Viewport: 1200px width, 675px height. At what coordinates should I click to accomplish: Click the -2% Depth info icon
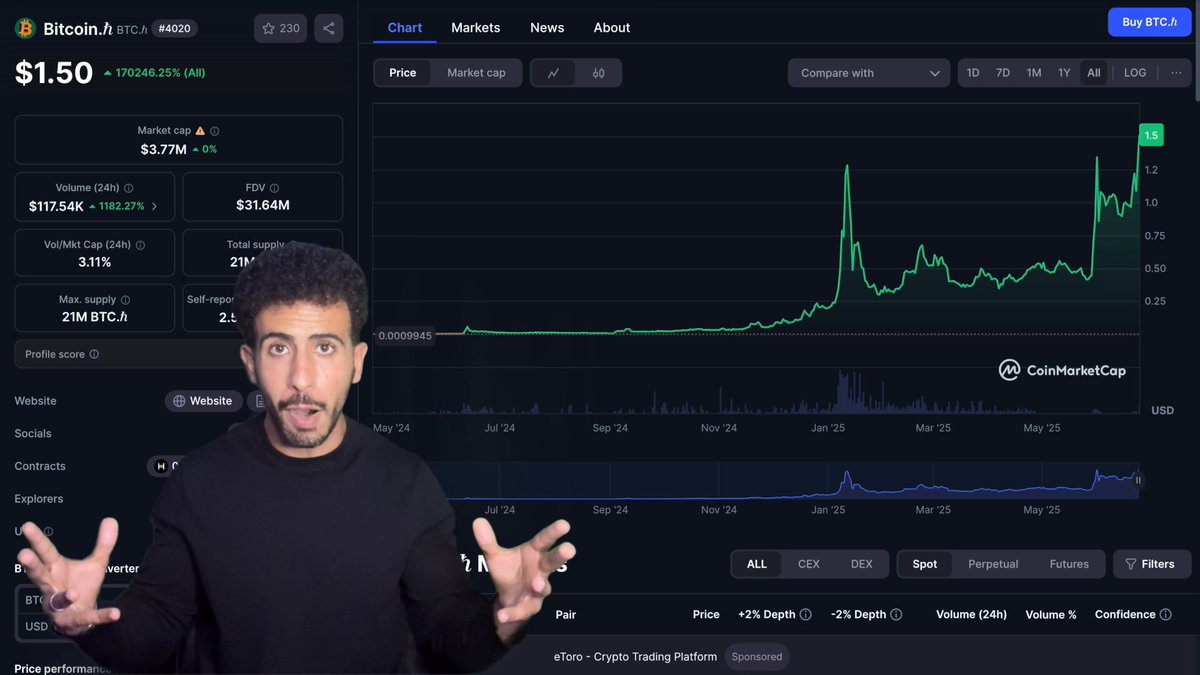[x=897, y=615]
